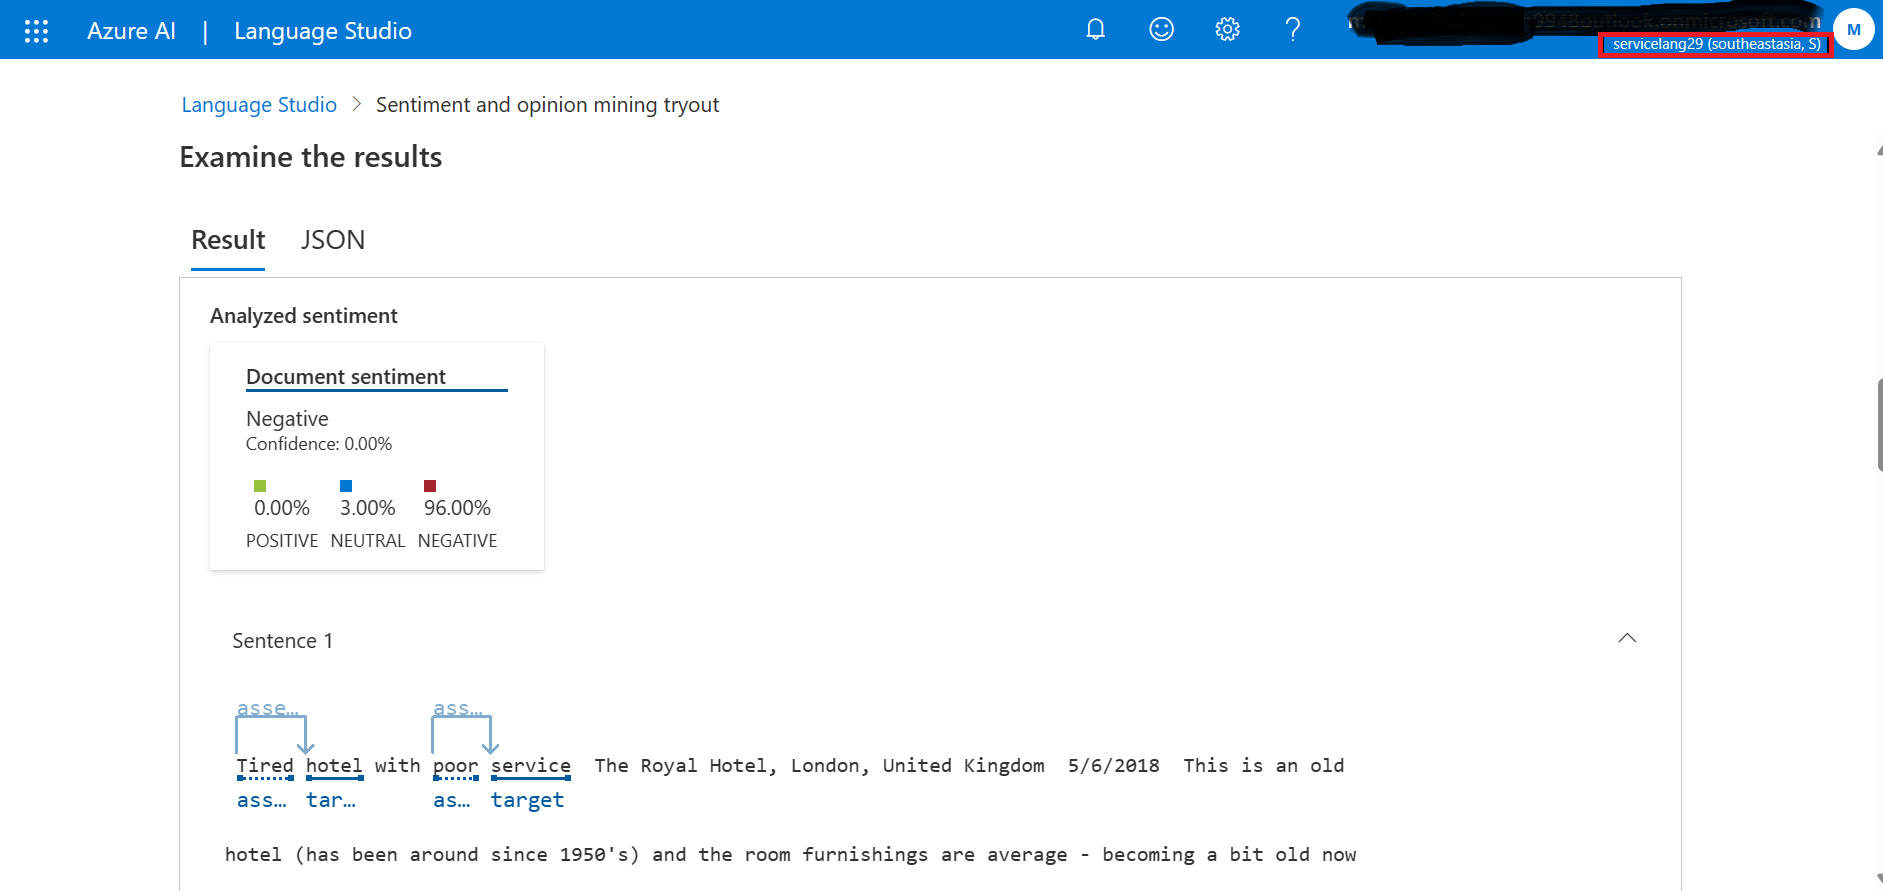Screen dimensions: 1883x891
Task: Click Language Studio in header bar
Action: 323,31
